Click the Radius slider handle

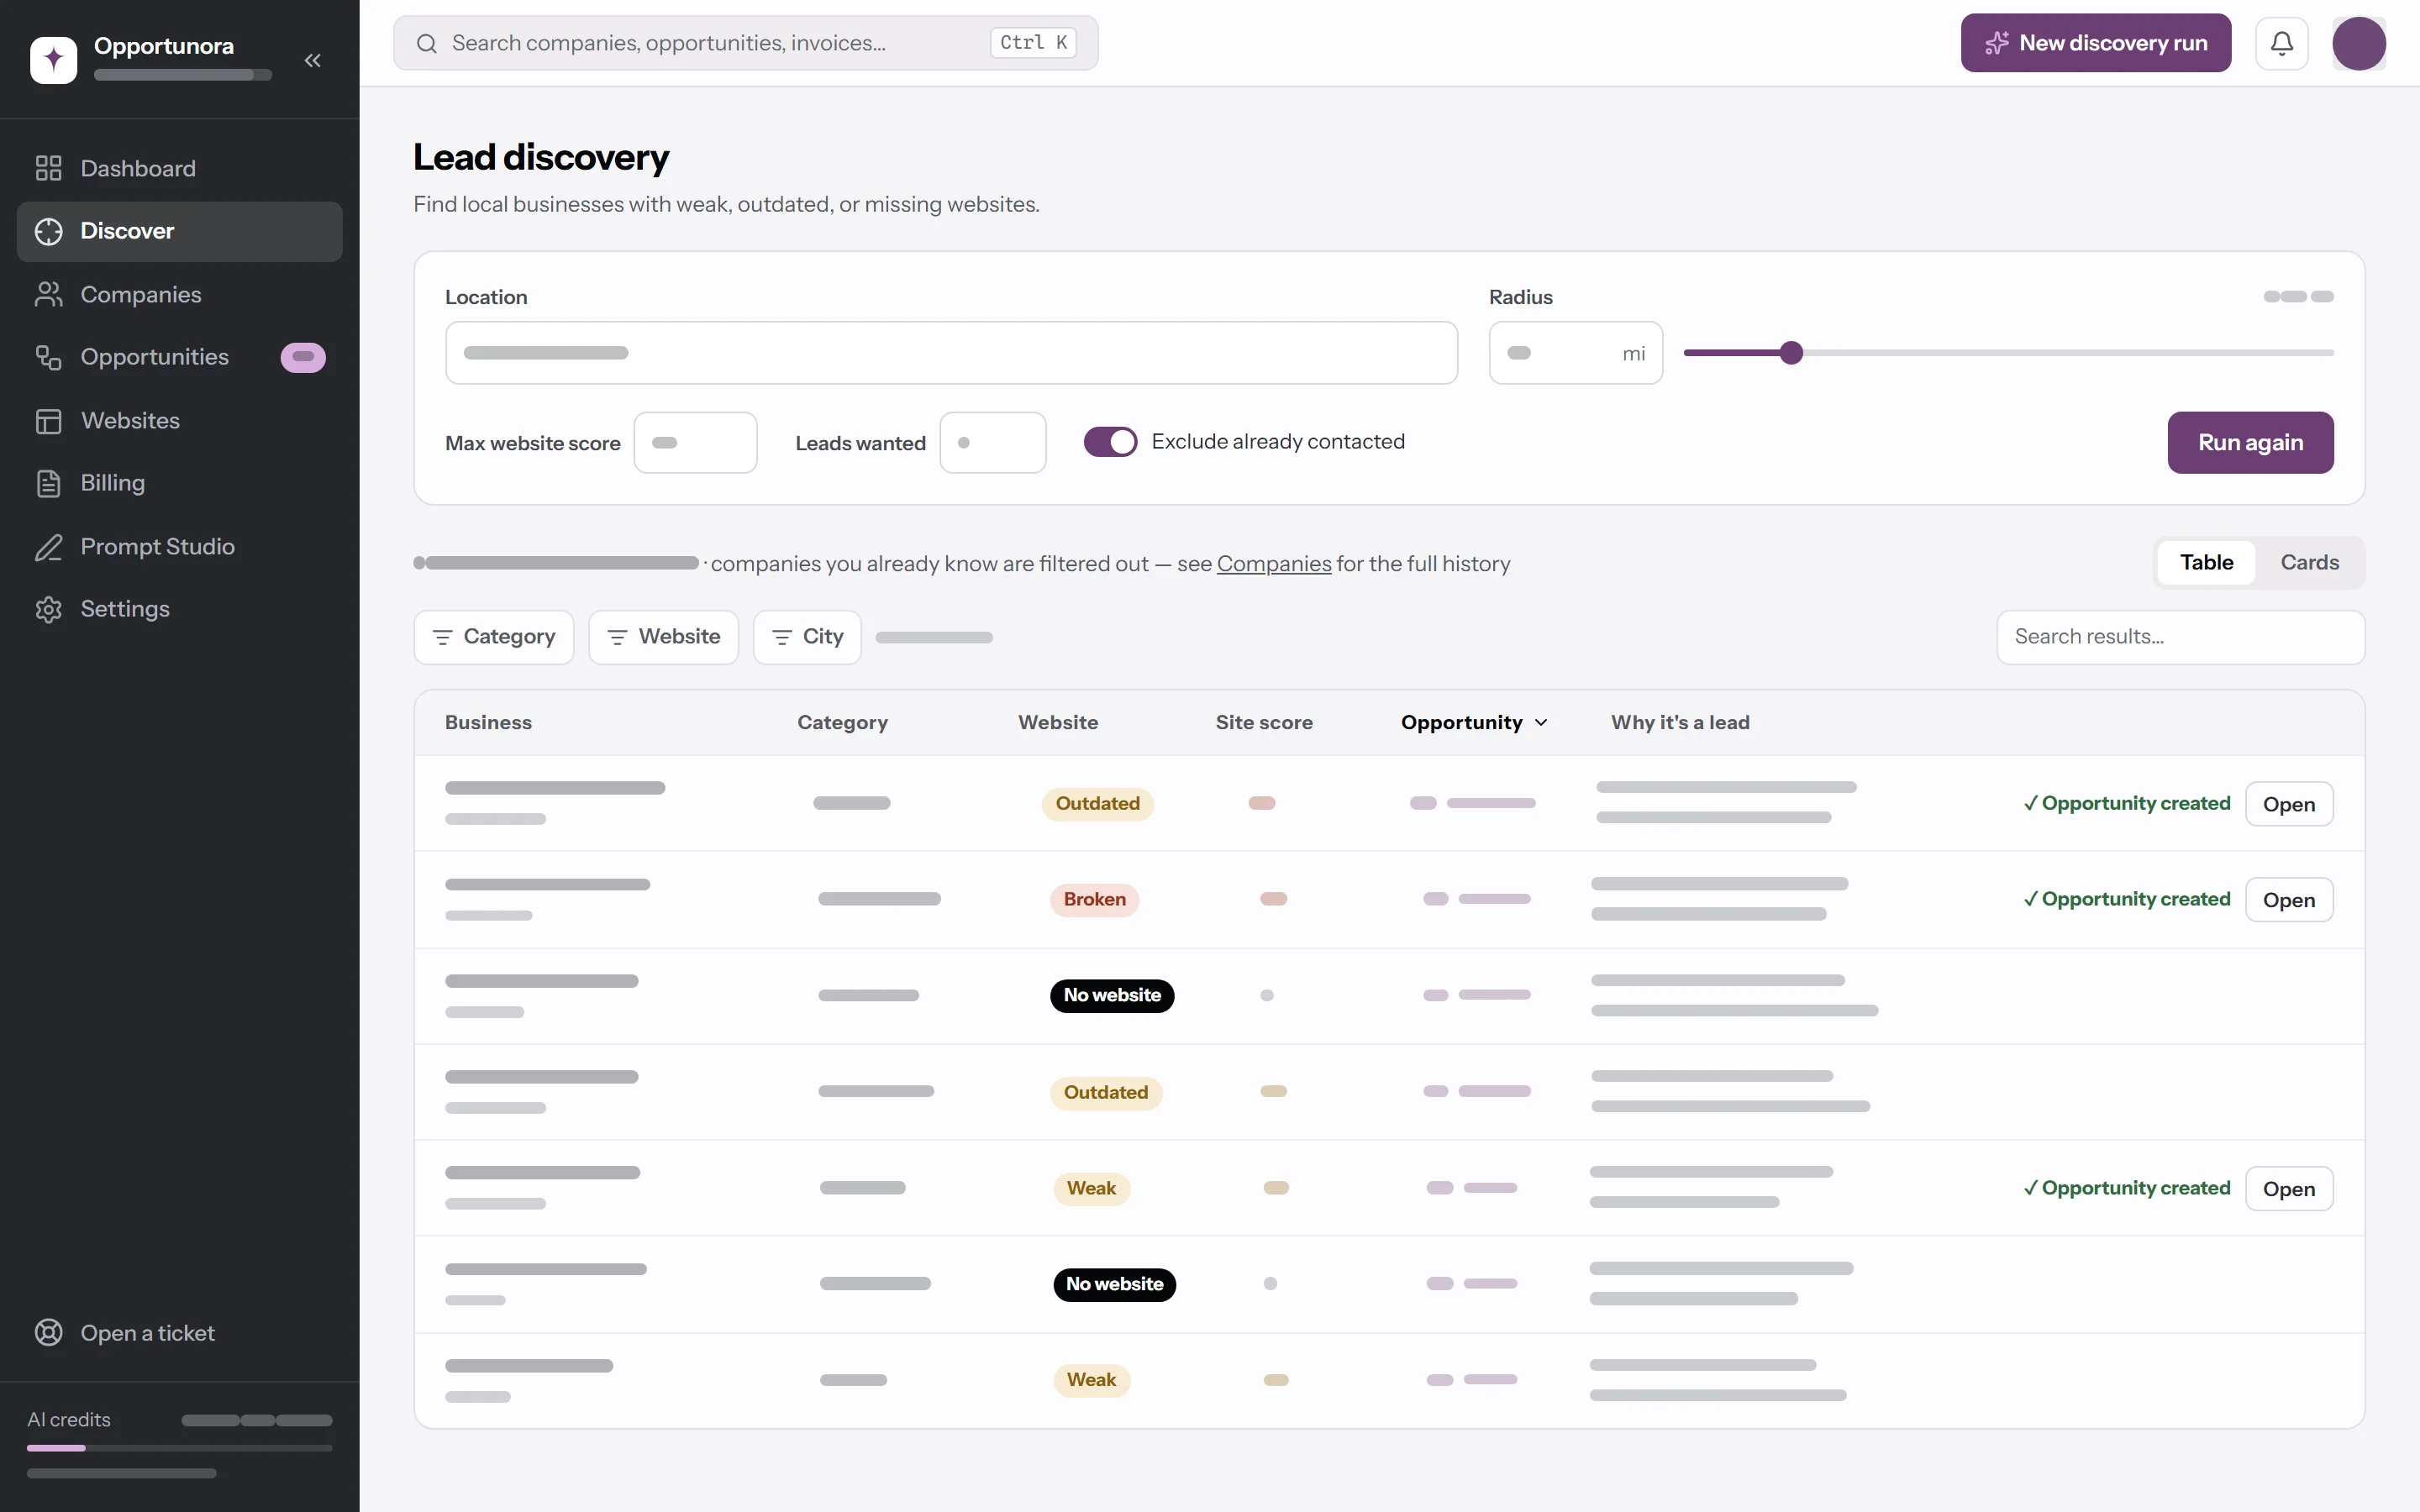coord(1791,353)
